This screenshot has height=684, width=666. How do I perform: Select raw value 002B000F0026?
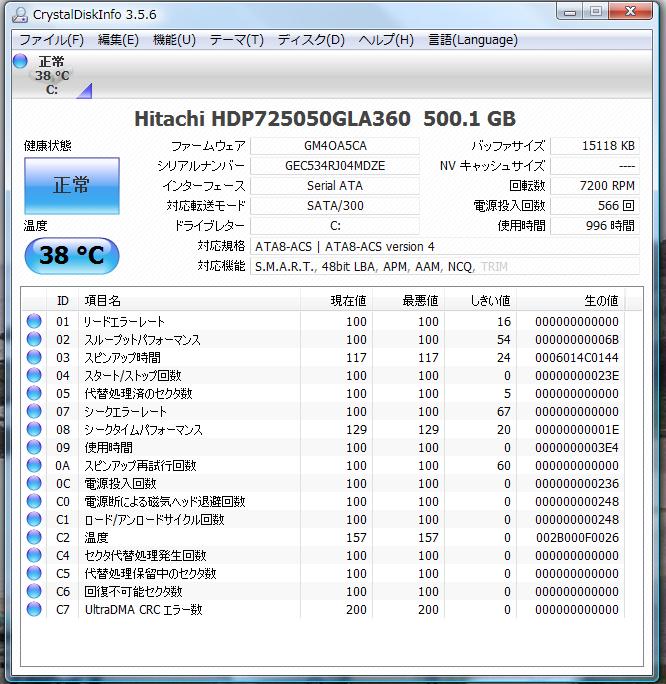[577, 538]
